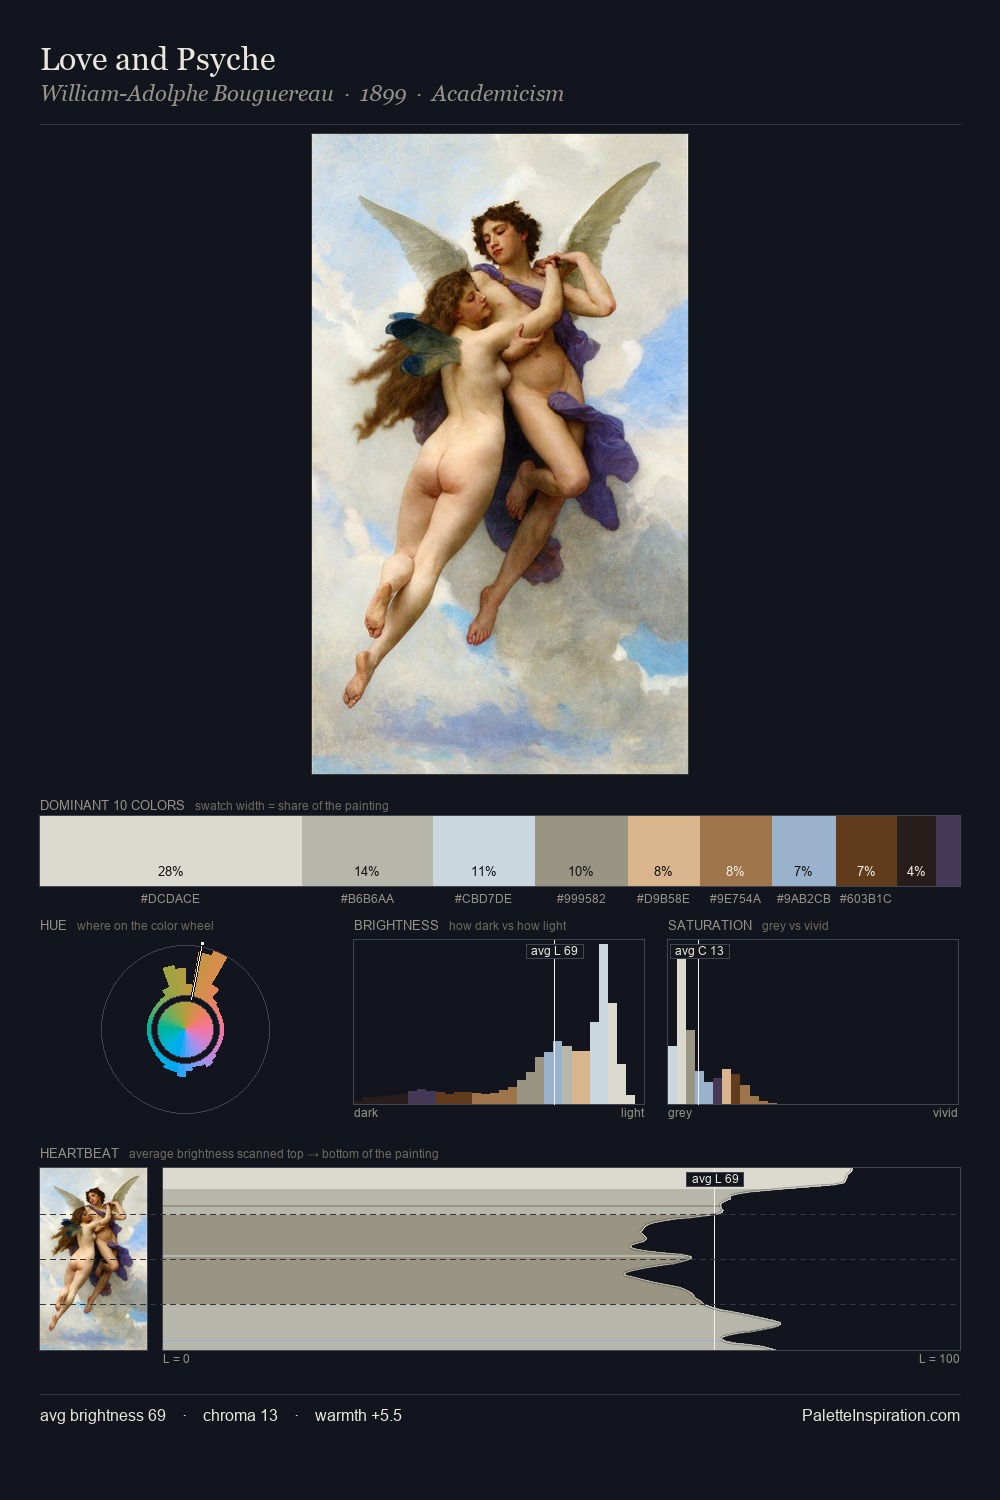Click the hex code #603B1C text
Image resolution: width=1000 pixels, height=1500 pixels.
tap(866, 899)
